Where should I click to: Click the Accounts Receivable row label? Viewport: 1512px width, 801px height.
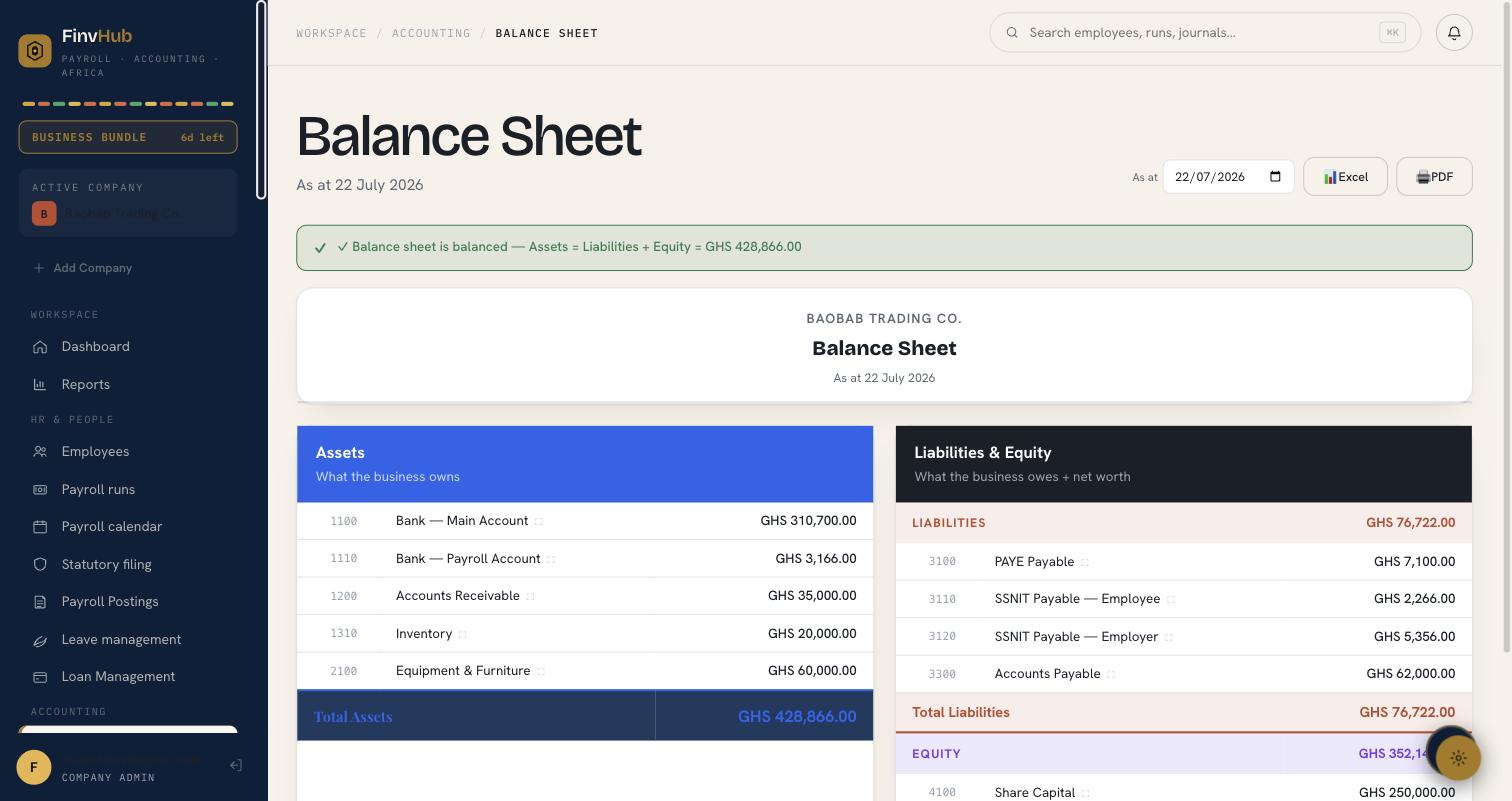[x=457, y=596]
